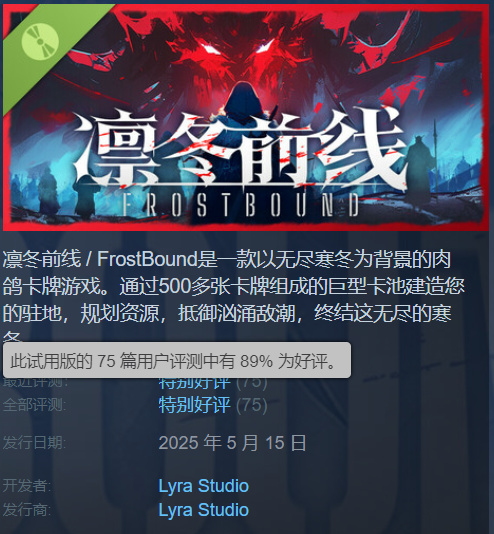Click the 发行商 label
Viewport: 494px width, 534px height.
27,510
